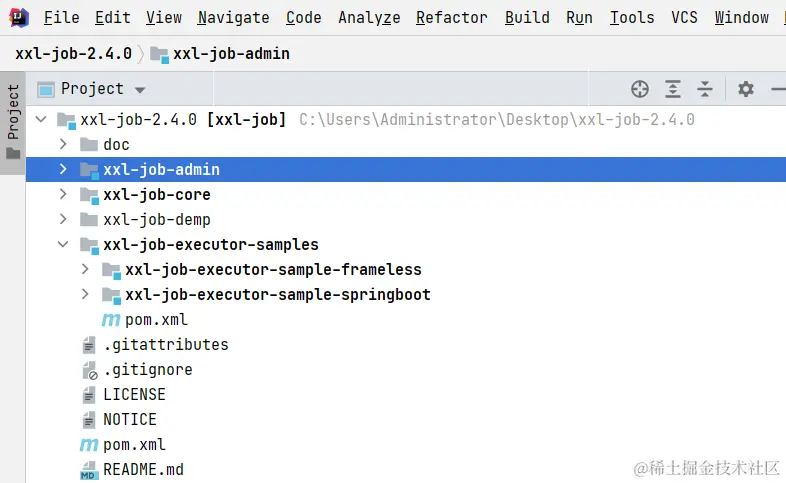Open the File menu
Screen dimensions: 786x483
tap(61, 18)
